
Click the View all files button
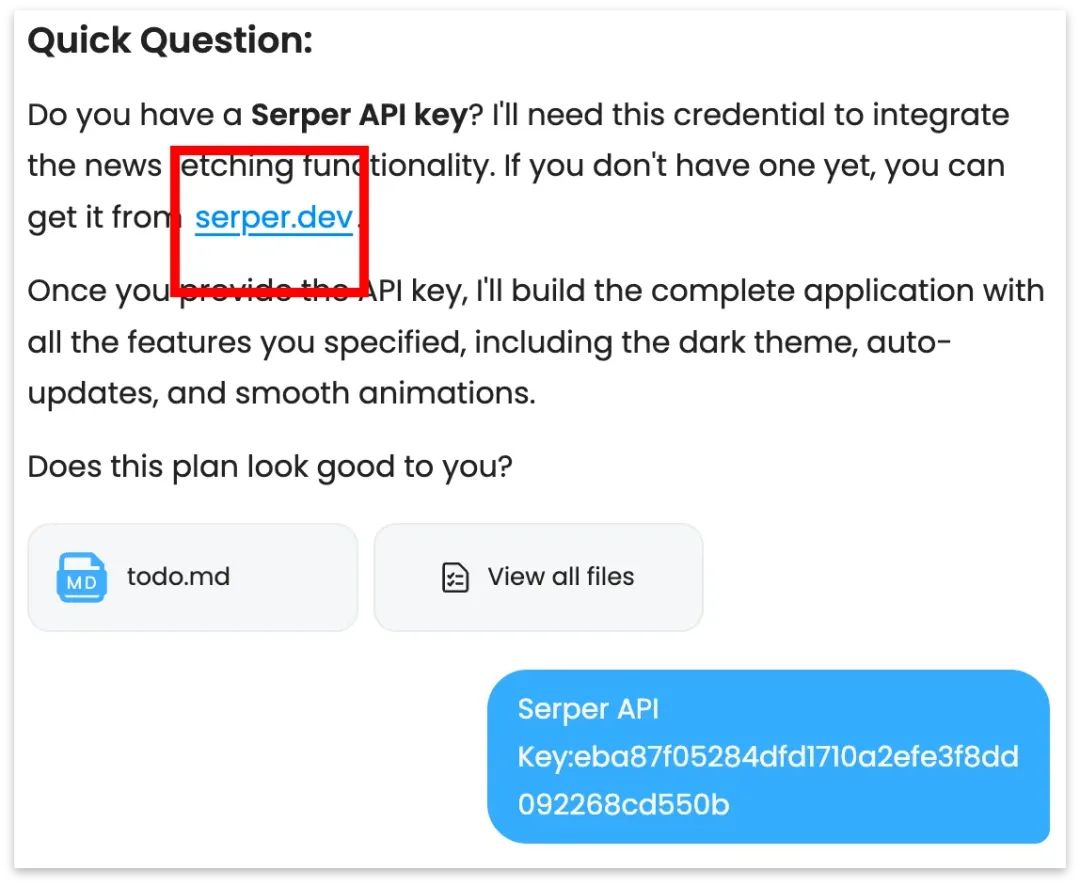coord(538,577)
